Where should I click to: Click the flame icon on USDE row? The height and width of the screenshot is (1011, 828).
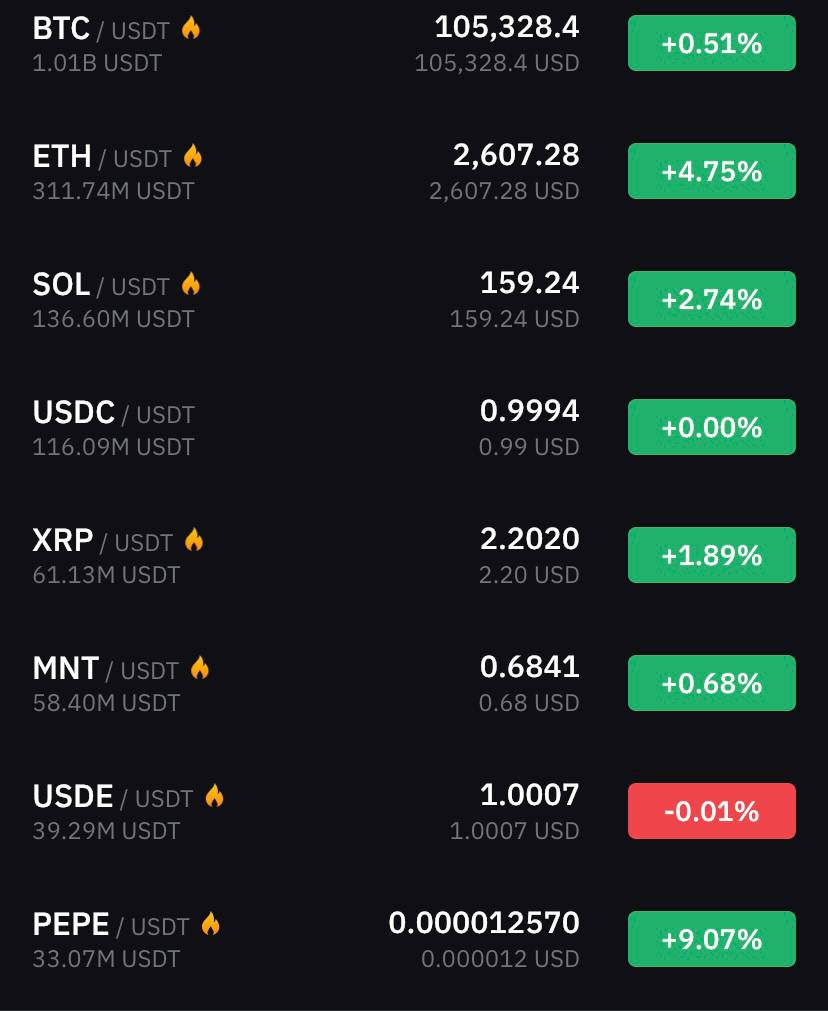point(215,796)
